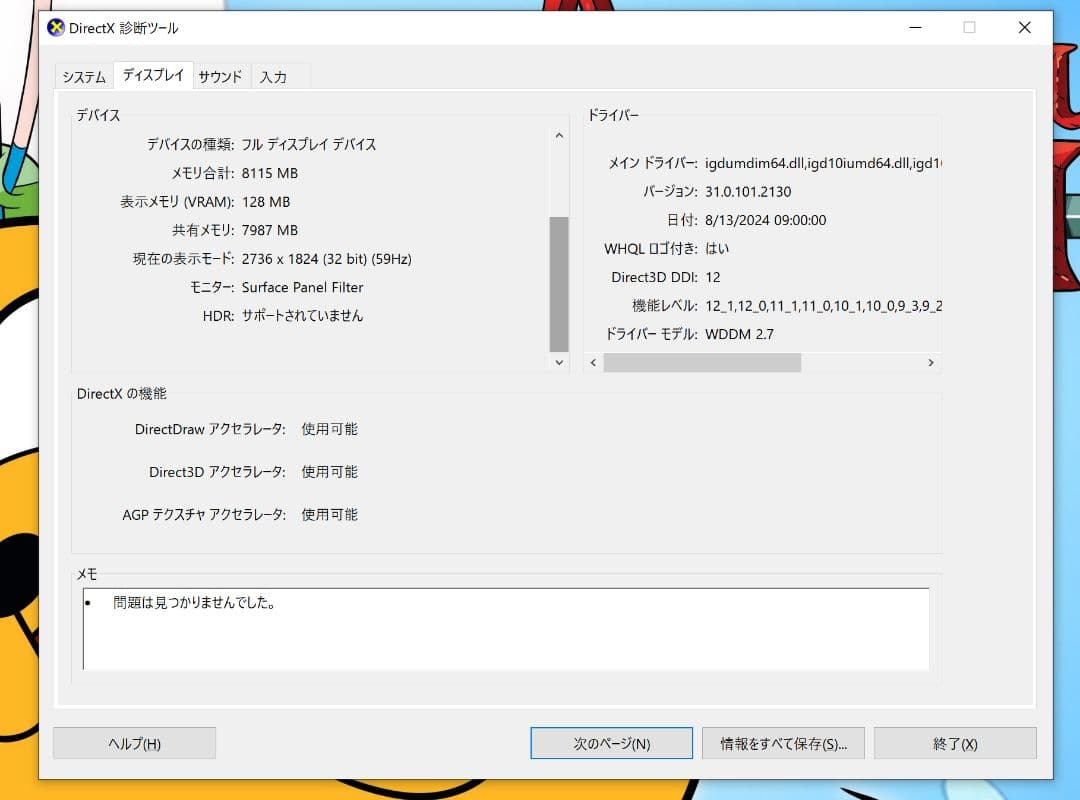Click the up arrow of device list scrollbar
Viewport: 1080px width, 800px height.
pos(559,135)
